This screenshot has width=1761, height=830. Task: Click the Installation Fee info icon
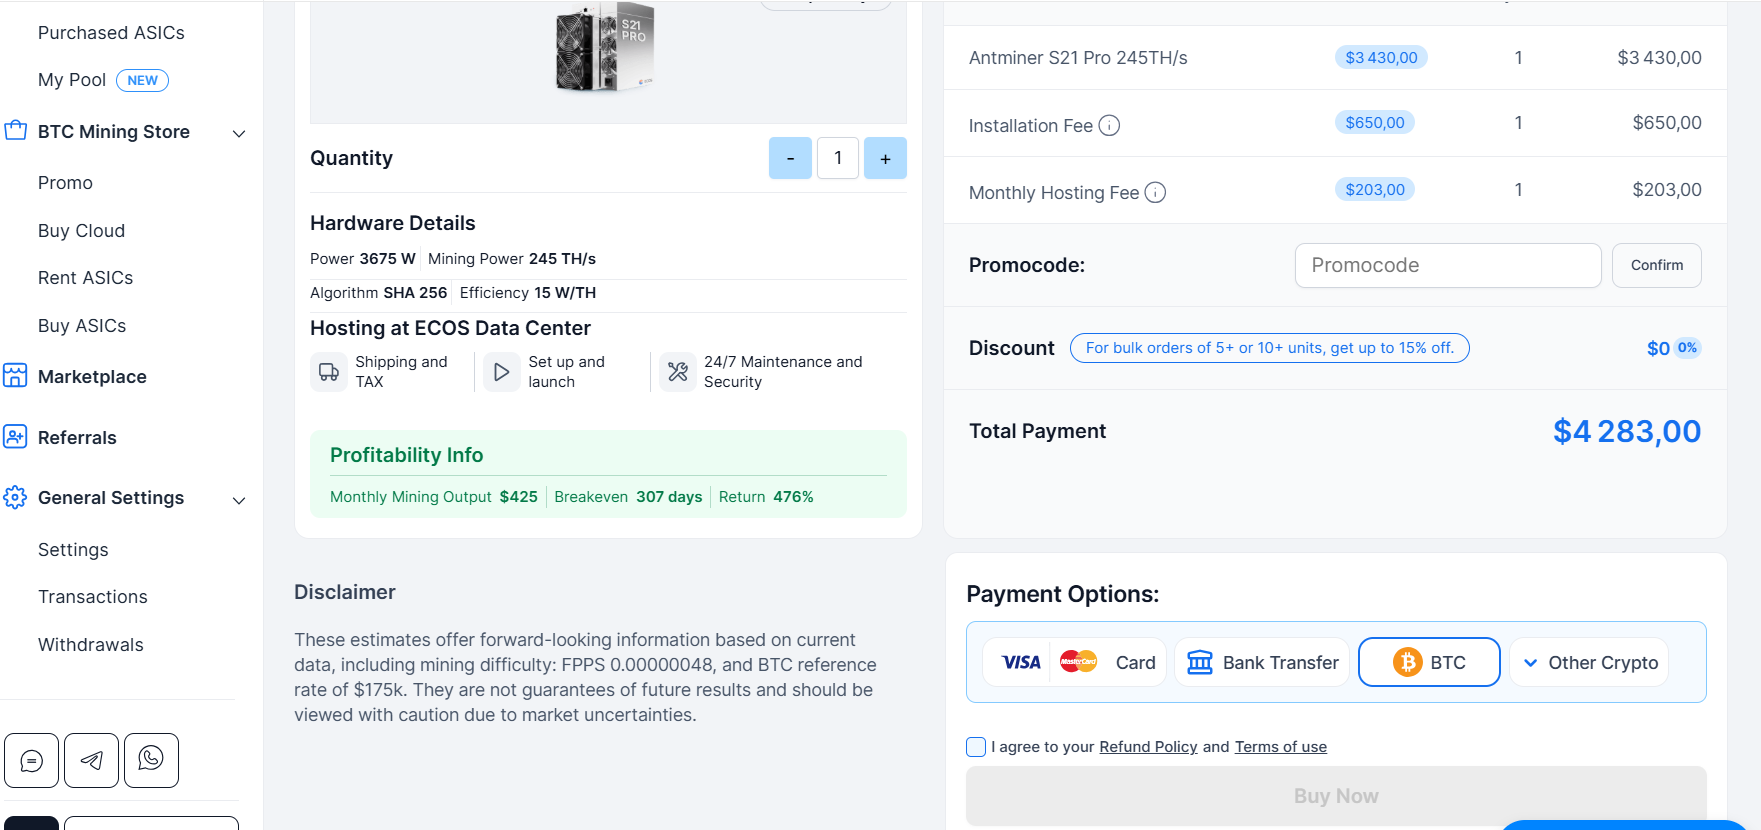pyautogui.click(x=1109, y=125)
